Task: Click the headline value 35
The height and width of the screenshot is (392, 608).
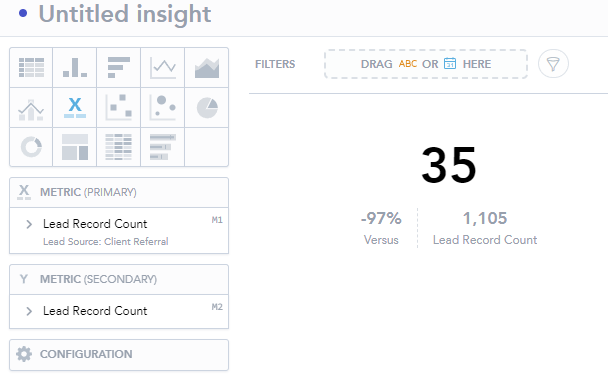Action: [449, 165]
